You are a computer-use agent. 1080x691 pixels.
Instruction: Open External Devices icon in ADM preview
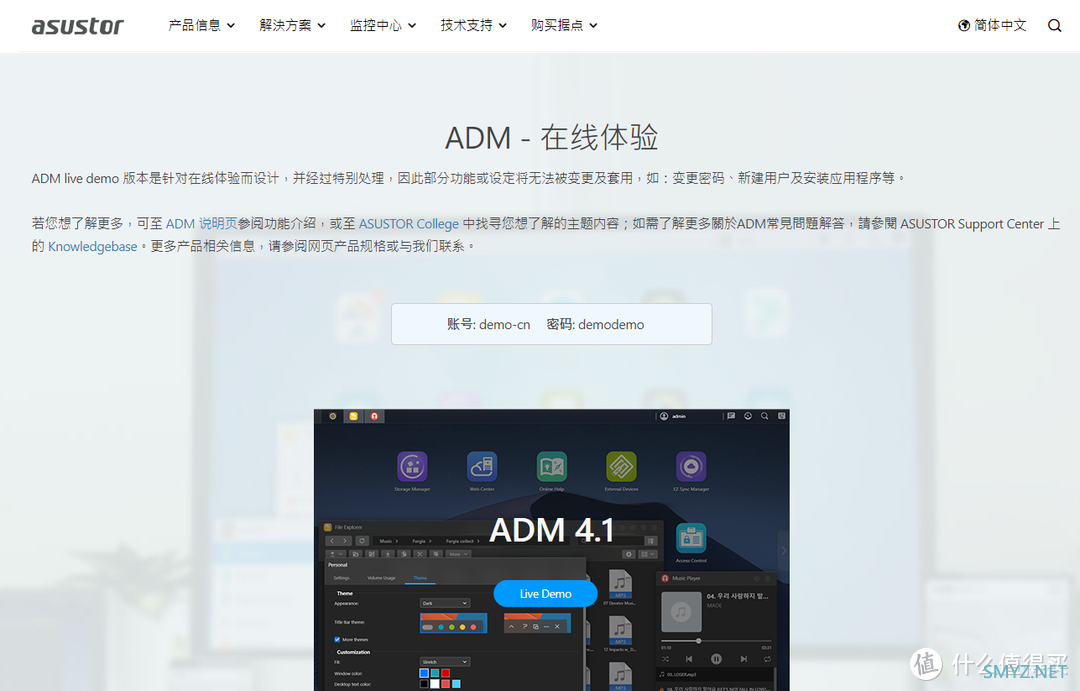click(621, 466)
